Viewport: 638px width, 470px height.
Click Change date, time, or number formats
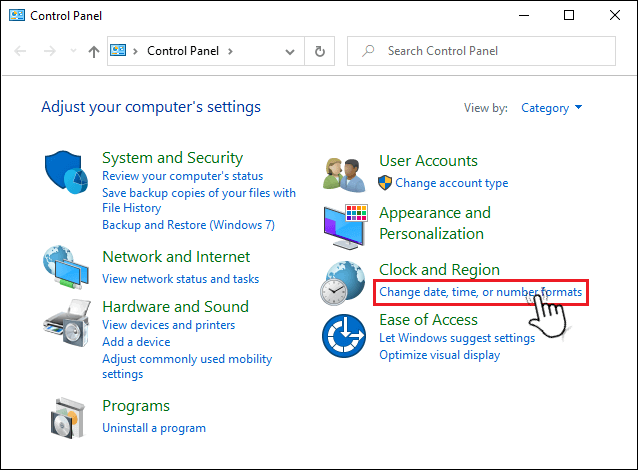pos(480,292)
